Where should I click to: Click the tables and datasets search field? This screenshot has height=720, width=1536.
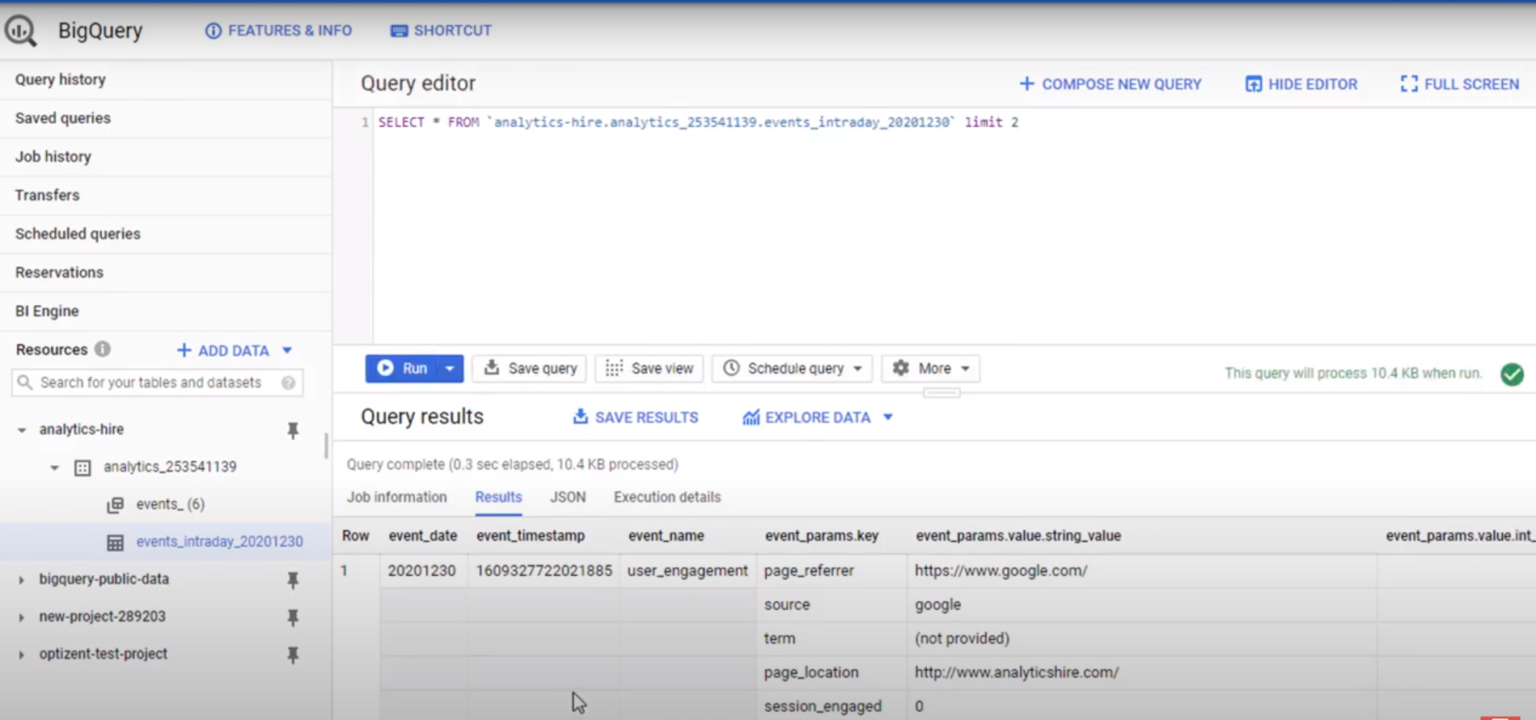point(150,383)
